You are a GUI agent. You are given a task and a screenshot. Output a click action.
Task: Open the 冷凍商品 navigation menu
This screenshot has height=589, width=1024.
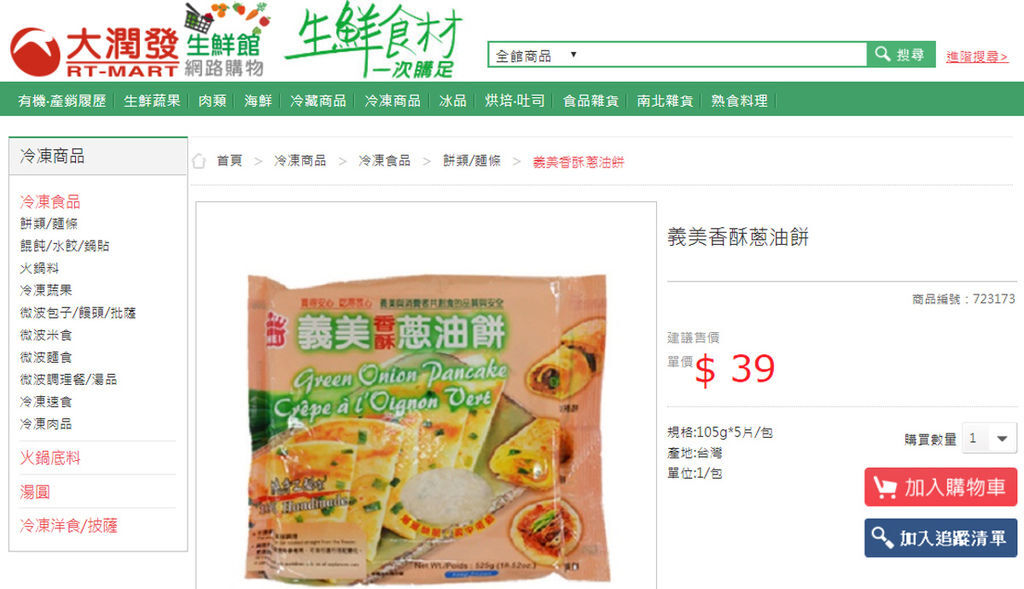point(392,101)
